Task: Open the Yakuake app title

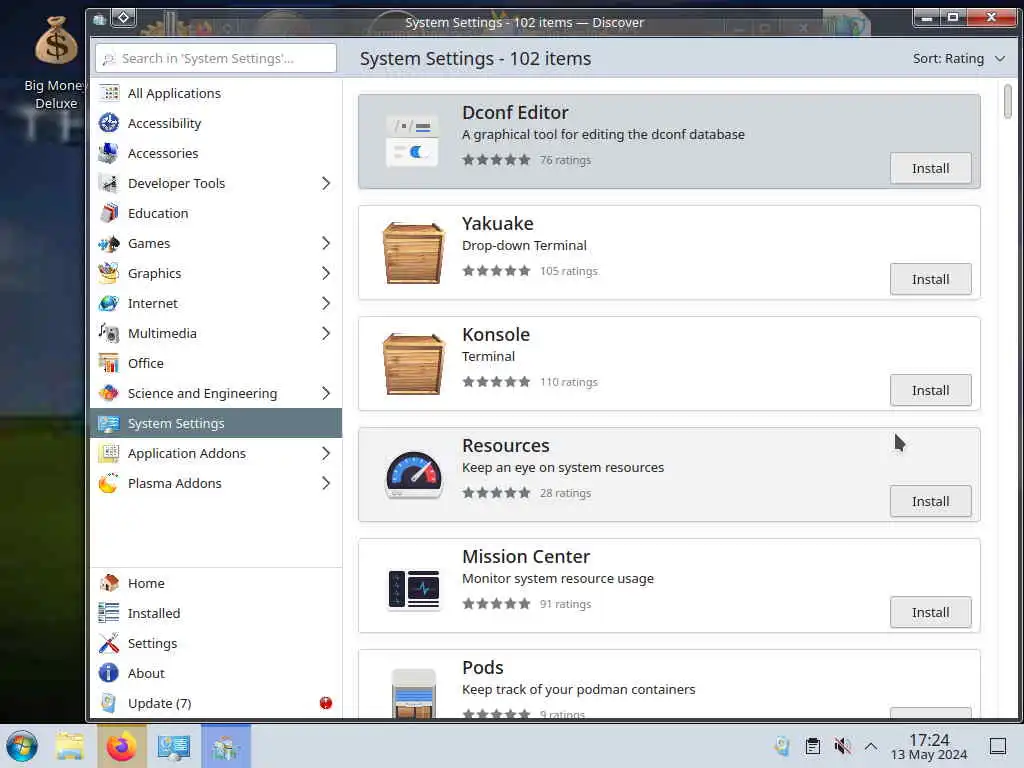Action: [x=498, y=224]
